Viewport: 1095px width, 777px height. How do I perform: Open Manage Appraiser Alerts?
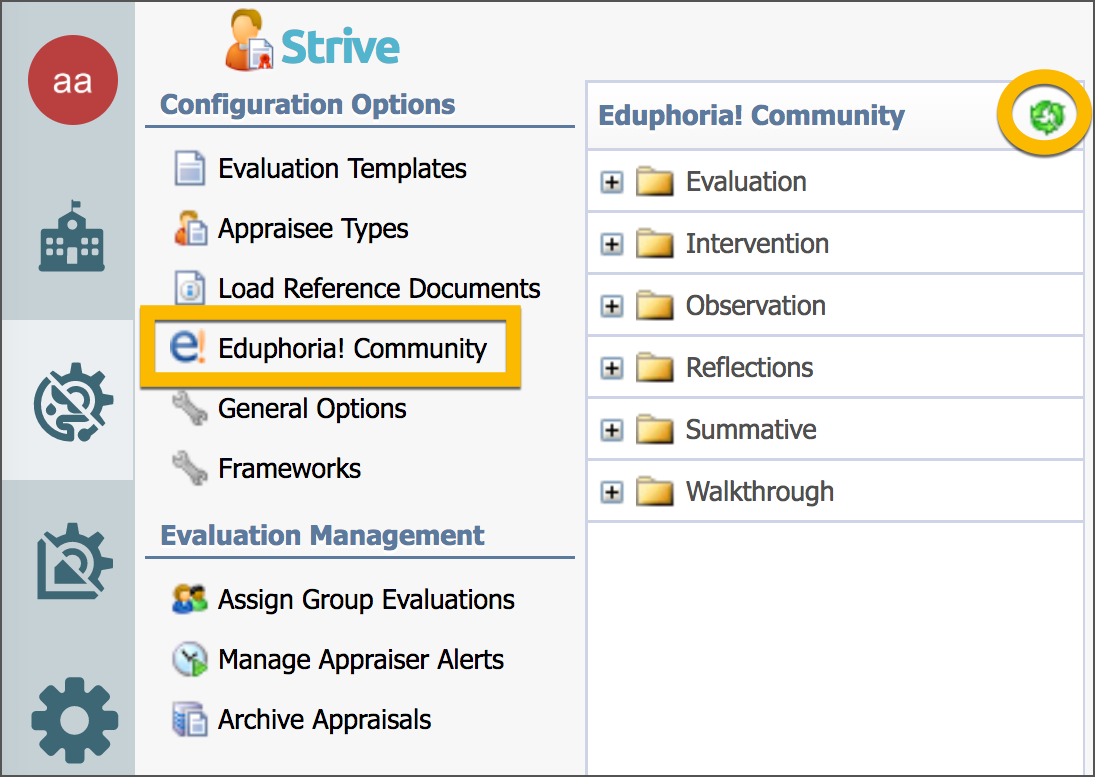(361, 660)
